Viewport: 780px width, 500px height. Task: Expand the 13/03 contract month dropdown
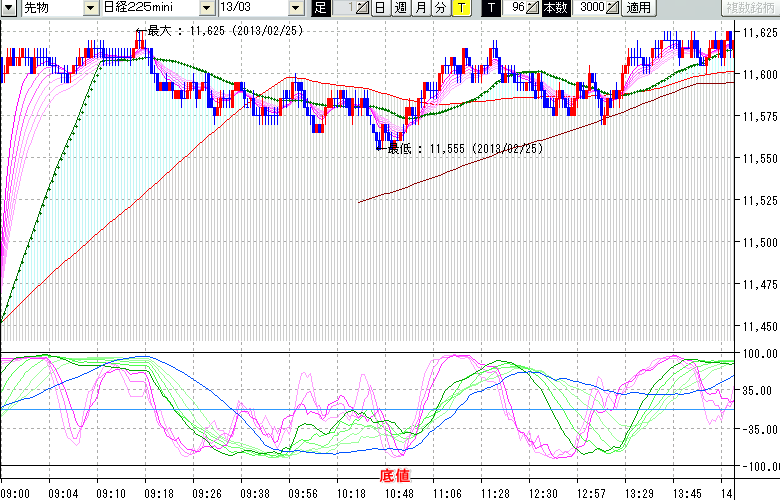[x=297, y=8]
